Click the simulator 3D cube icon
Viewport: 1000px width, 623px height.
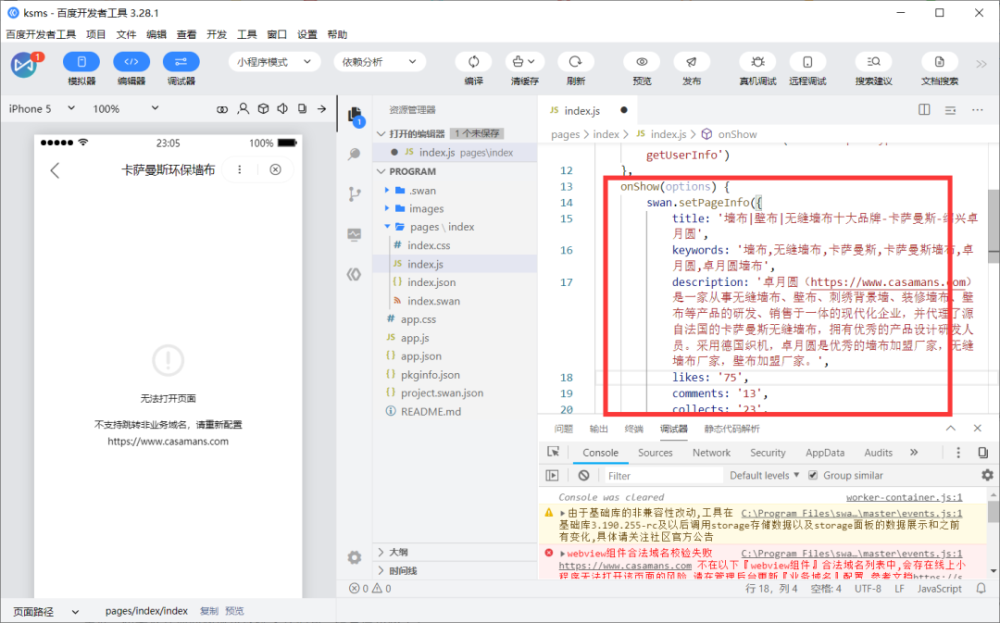263,109
